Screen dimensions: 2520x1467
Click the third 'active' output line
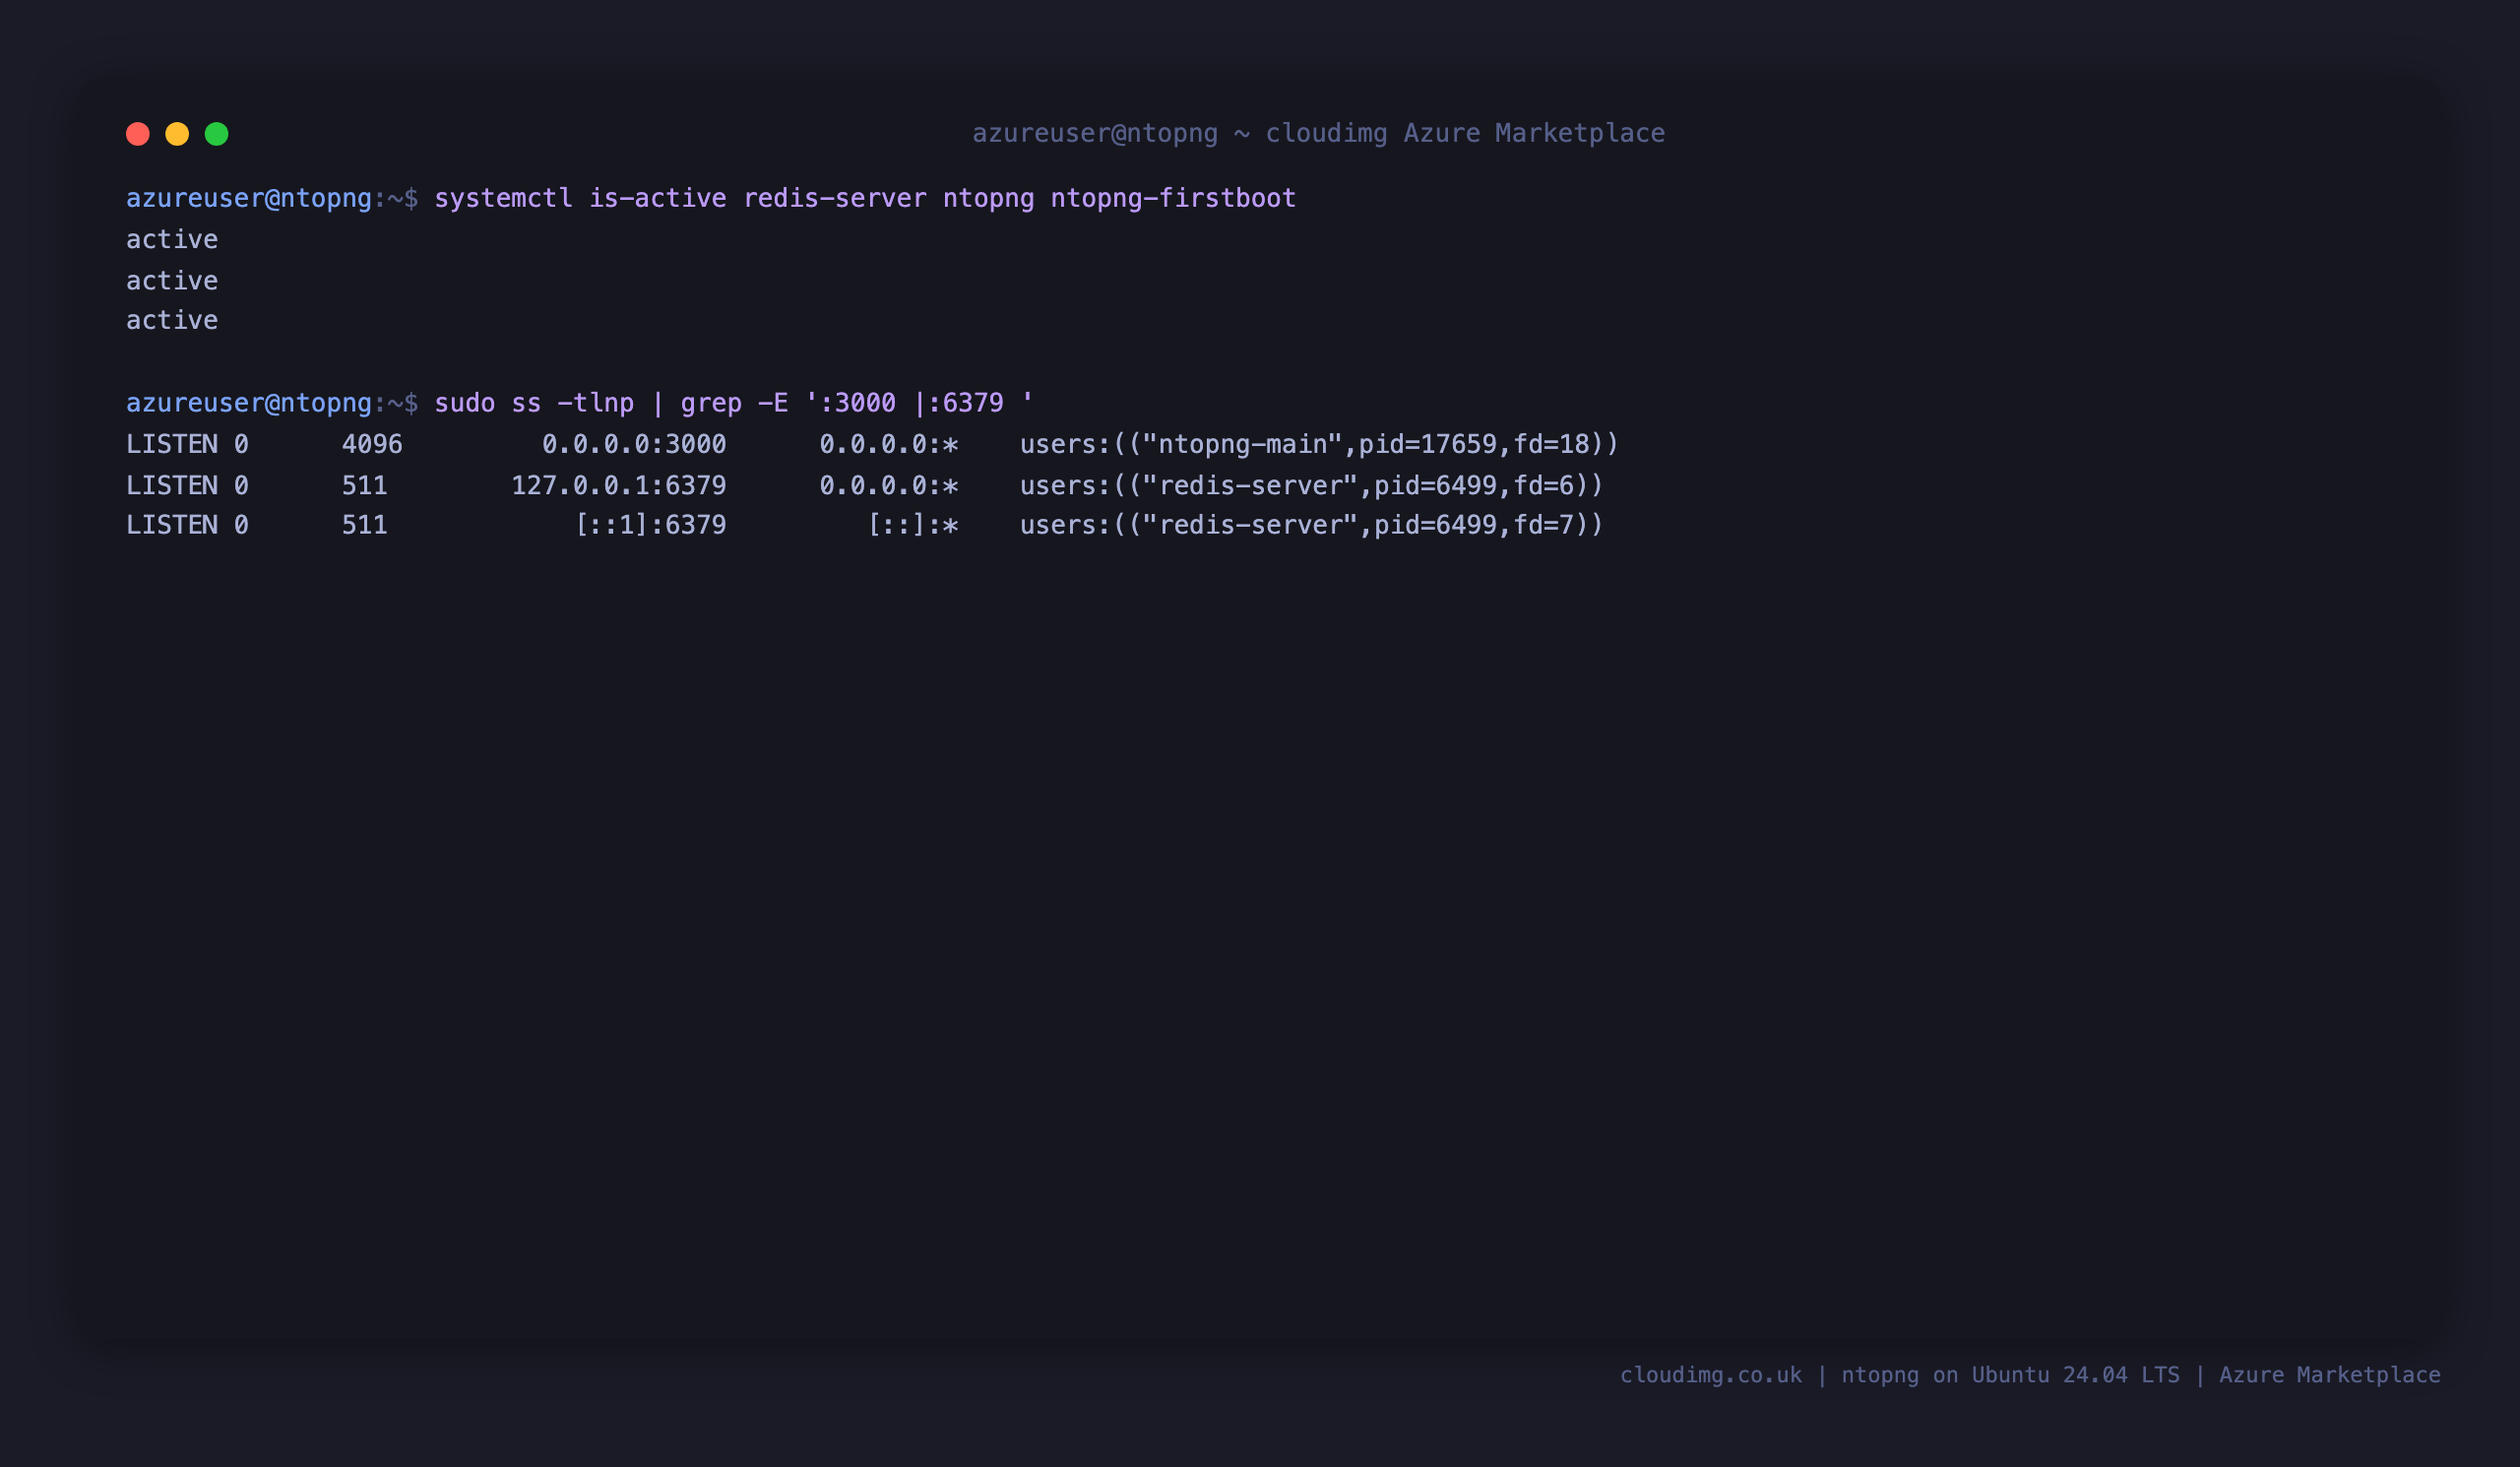click(x=172, y=320)
